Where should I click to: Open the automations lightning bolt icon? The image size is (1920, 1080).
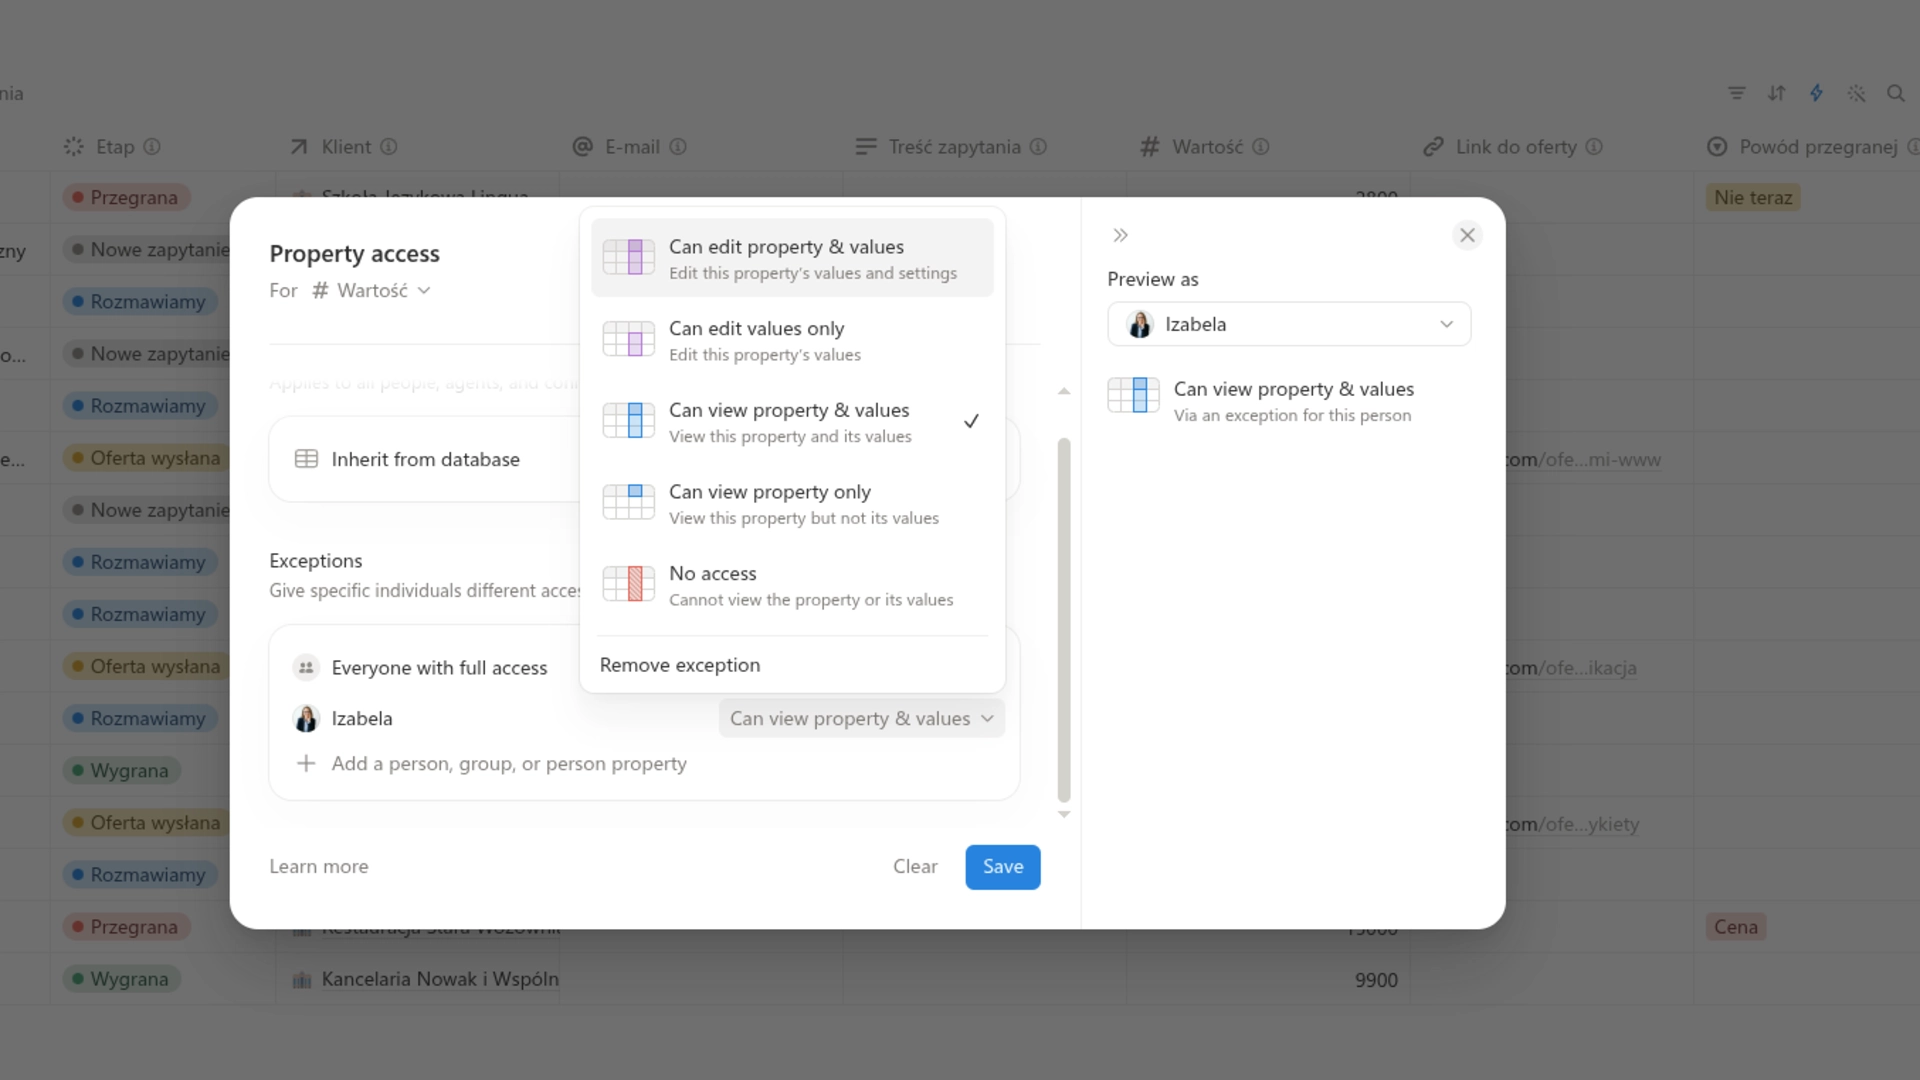tap(1816, 93)
